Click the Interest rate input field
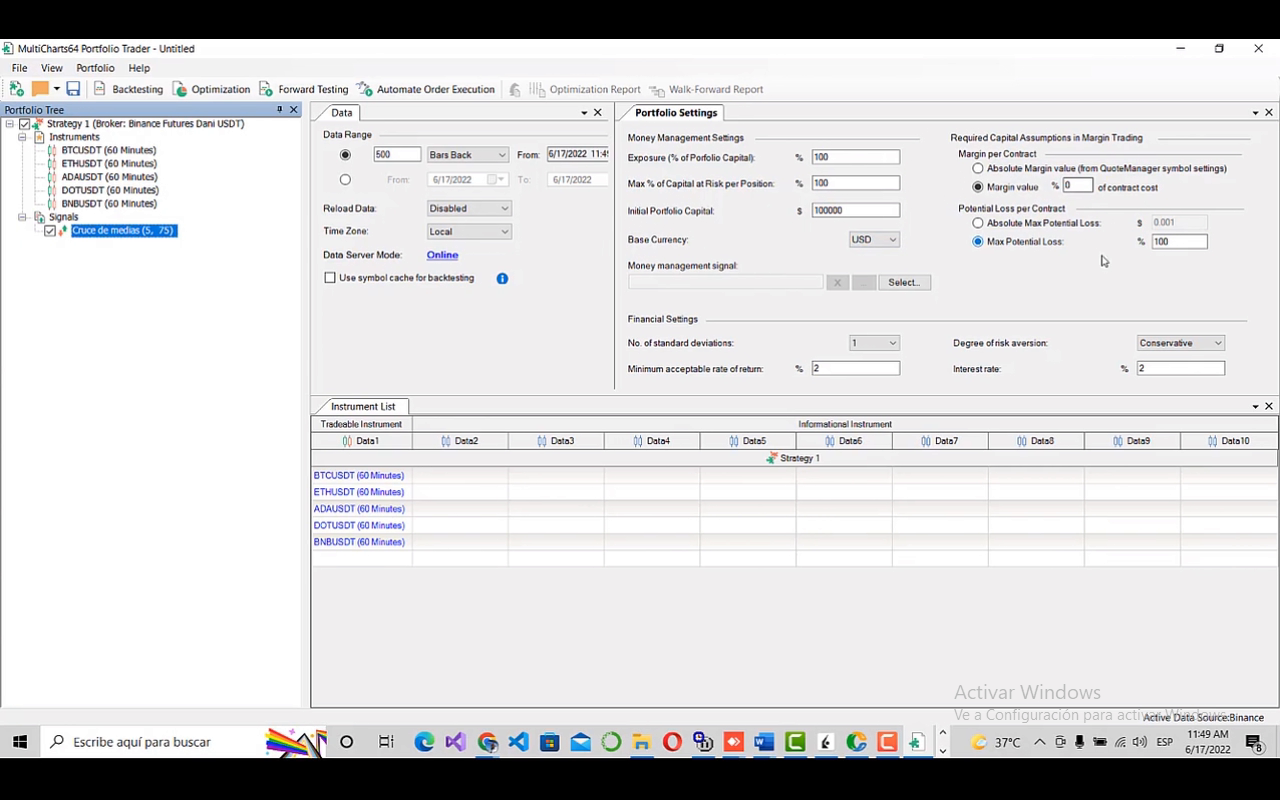 click(1181, 369)
